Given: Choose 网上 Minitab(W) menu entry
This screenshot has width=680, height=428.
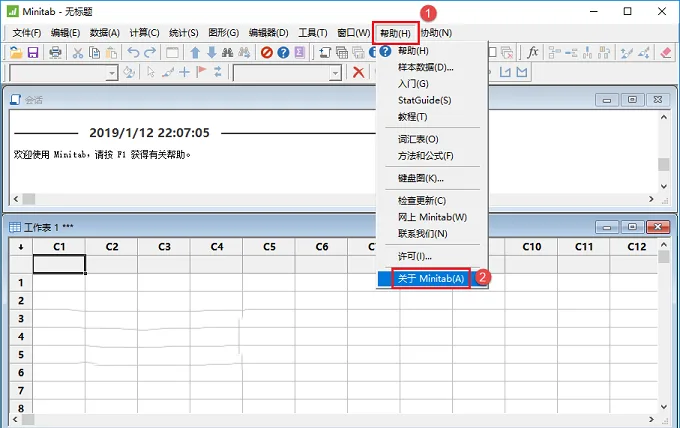Looking at the screenshot, I should click(432, 217).
